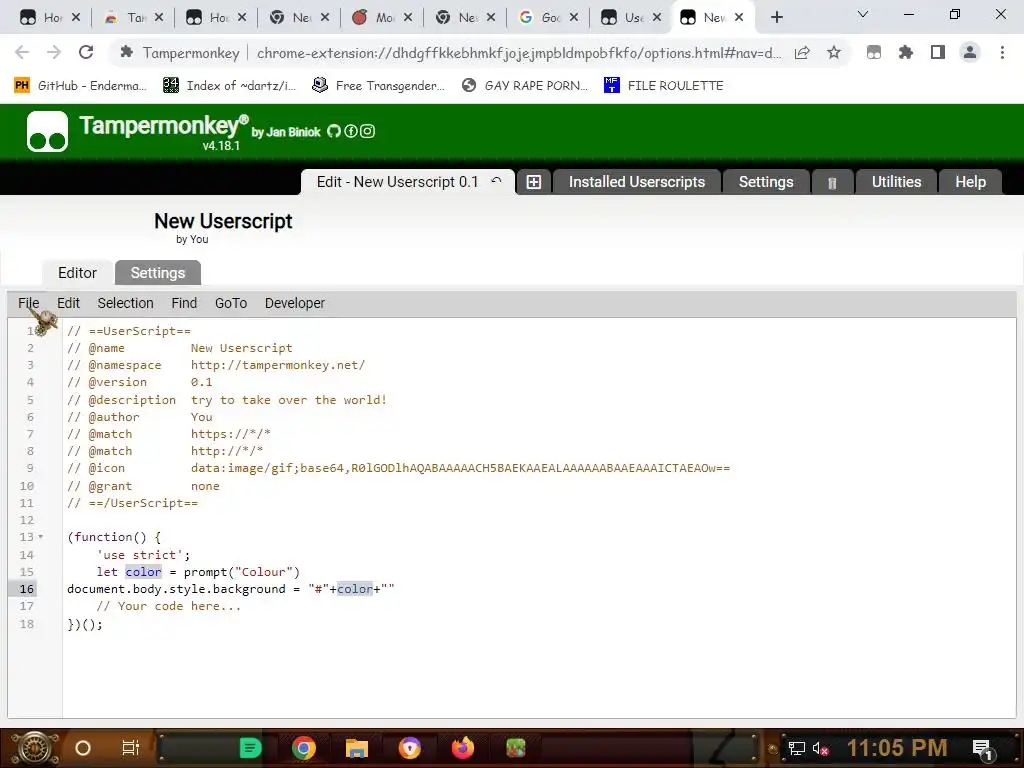This screenshot has height=768, width=1024.
Task: Open the Instagram icon link in header
Action: tap(368, 131)
